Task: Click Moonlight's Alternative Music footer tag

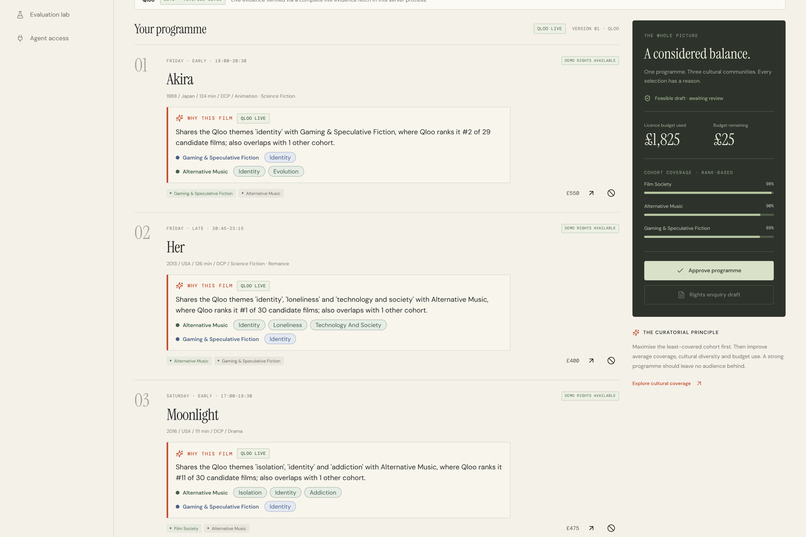Action: 227,529
